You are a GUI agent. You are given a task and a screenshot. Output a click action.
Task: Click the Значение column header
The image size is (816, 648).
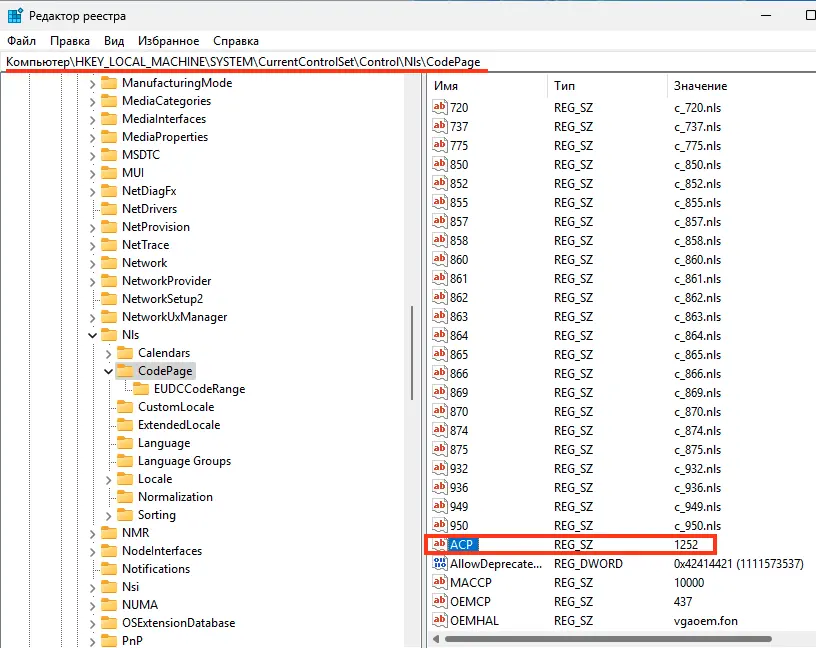(742, 86)
